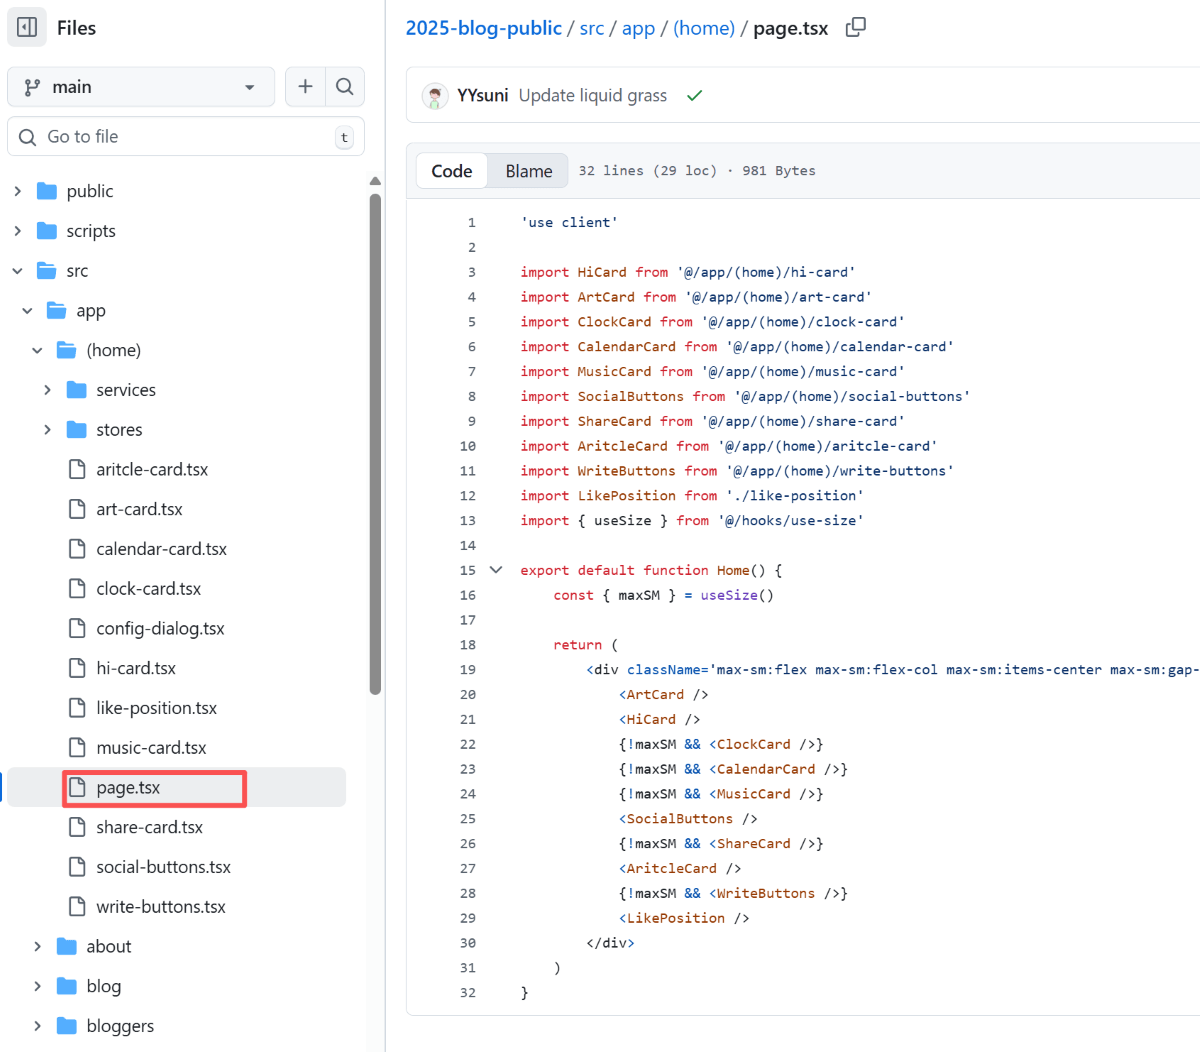
Task: Collapse the file tree side panel
Action: coord(27,28)
